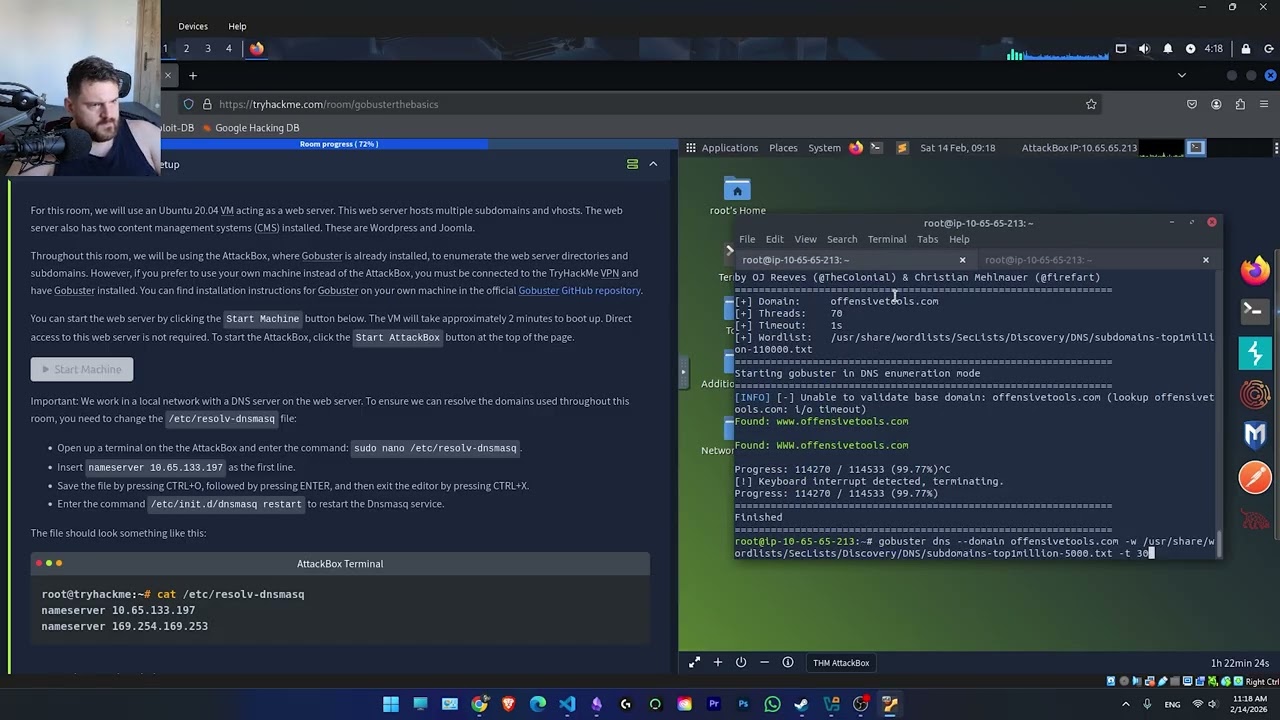1280x720 pixels.
Task: Toggle fullscreen for the AttackBox view
Action: coord(694,662)
